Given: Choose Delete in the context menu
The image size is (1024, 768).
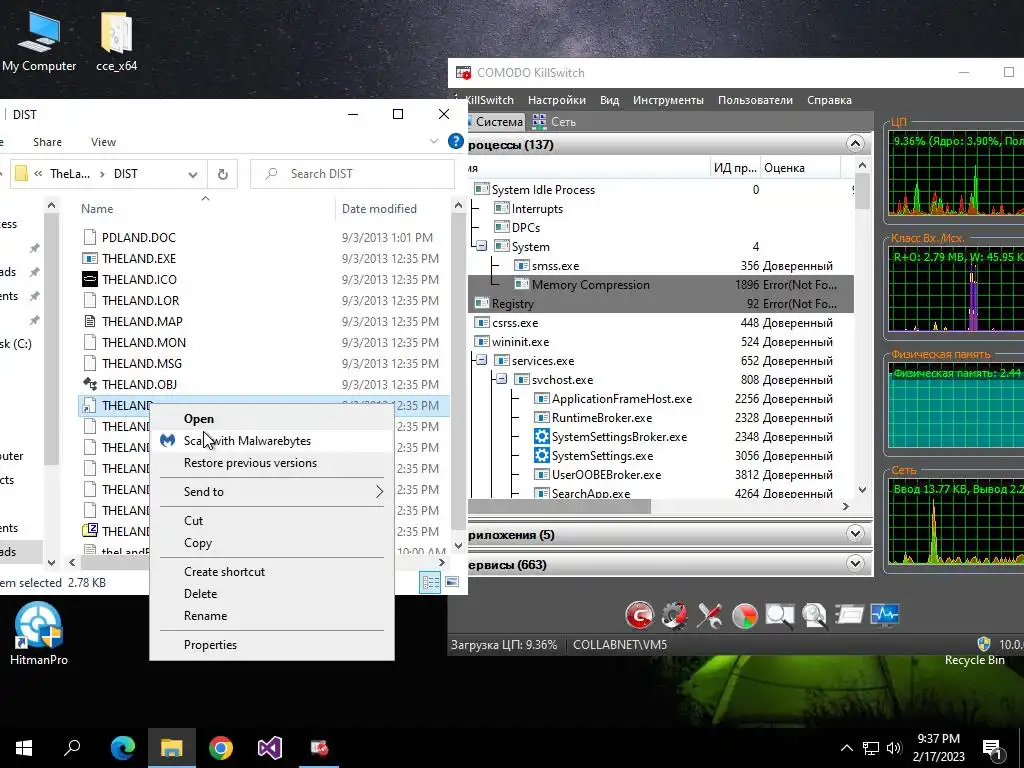Looking at the screenshot, I should click(272, 594).
